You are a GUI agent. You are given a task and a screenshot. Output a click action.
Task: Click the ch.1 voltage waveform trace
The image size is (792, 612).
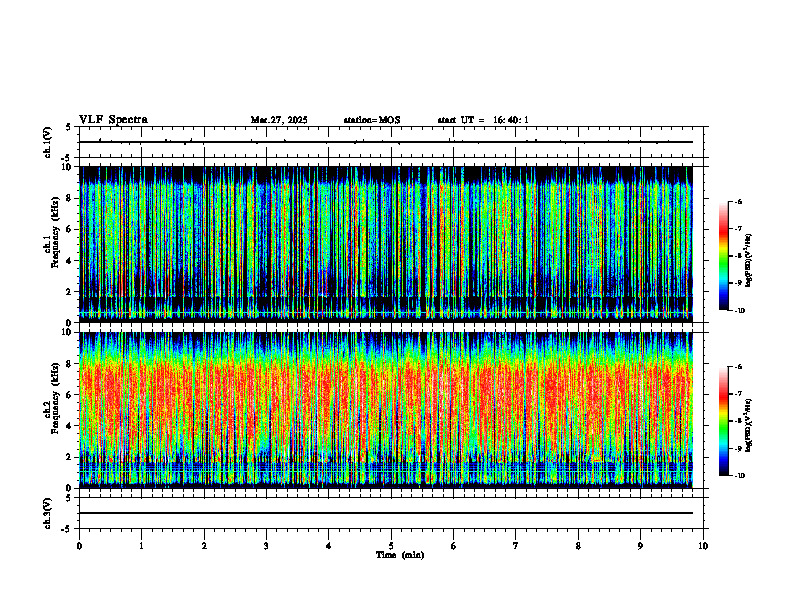pyautogui.click(x=386, y=142)
